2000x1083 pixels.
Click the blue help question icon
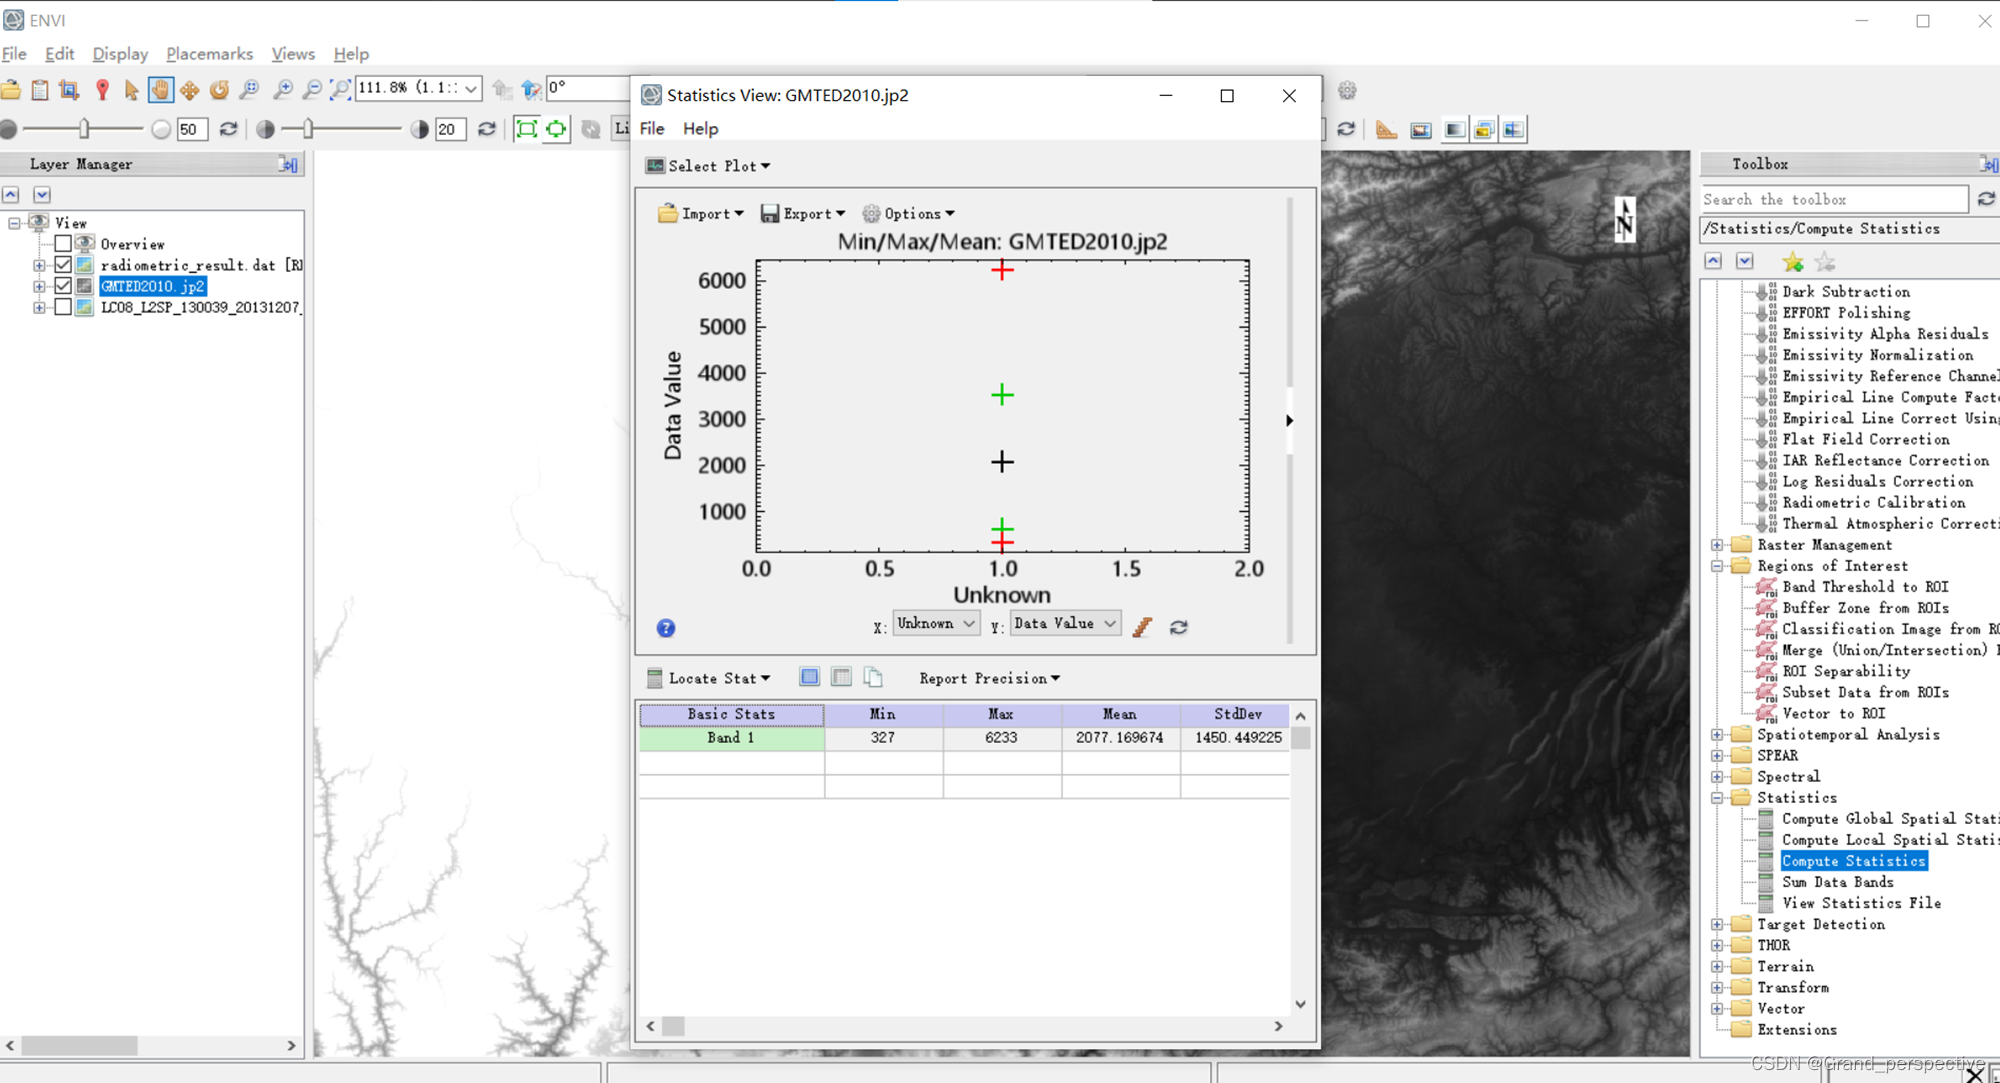(666, 628)
